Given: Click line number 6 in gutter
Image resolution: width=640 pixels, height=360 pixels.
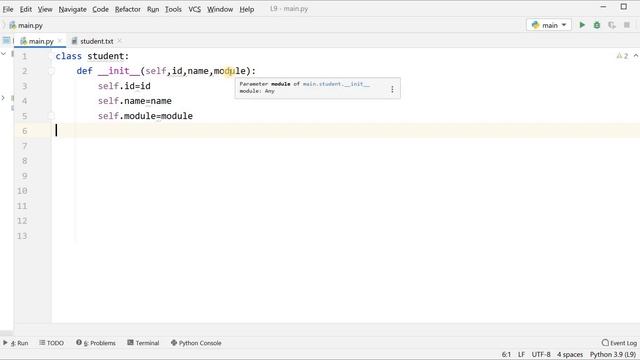Looking at the screenshot, I should point(24,131).
